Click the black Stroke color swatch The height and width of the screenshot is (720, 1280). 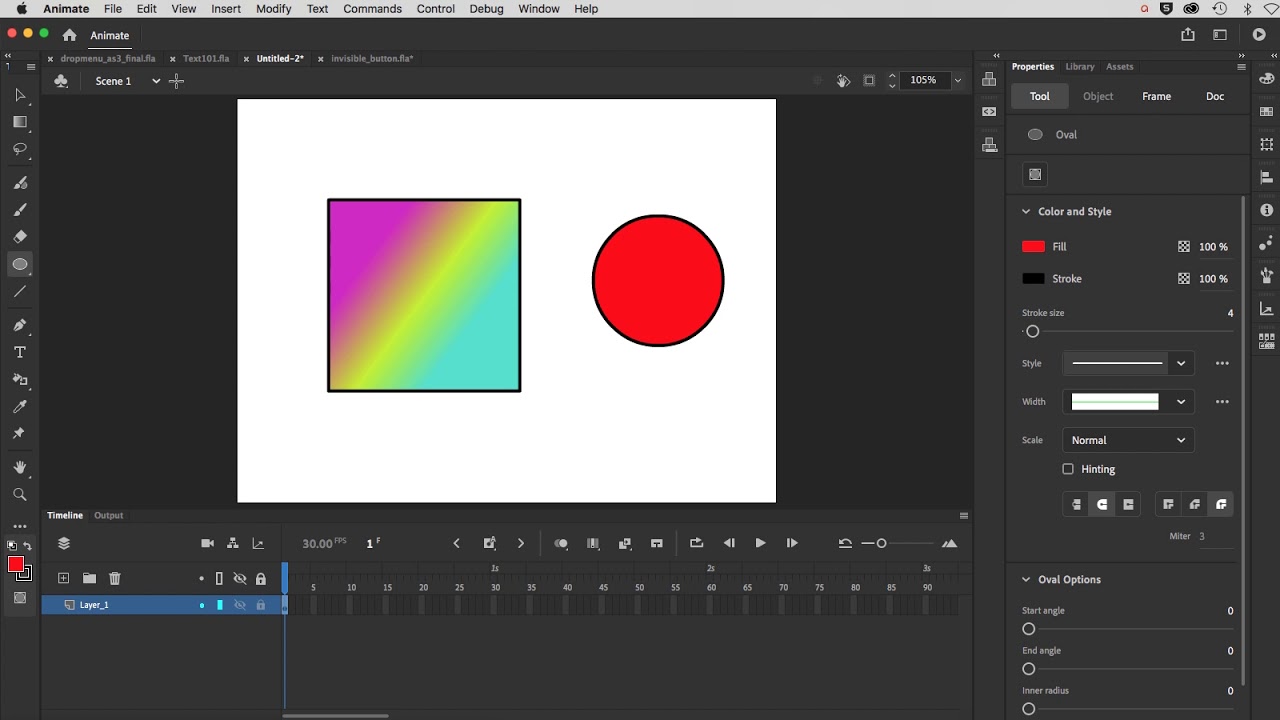[1033, 279]
